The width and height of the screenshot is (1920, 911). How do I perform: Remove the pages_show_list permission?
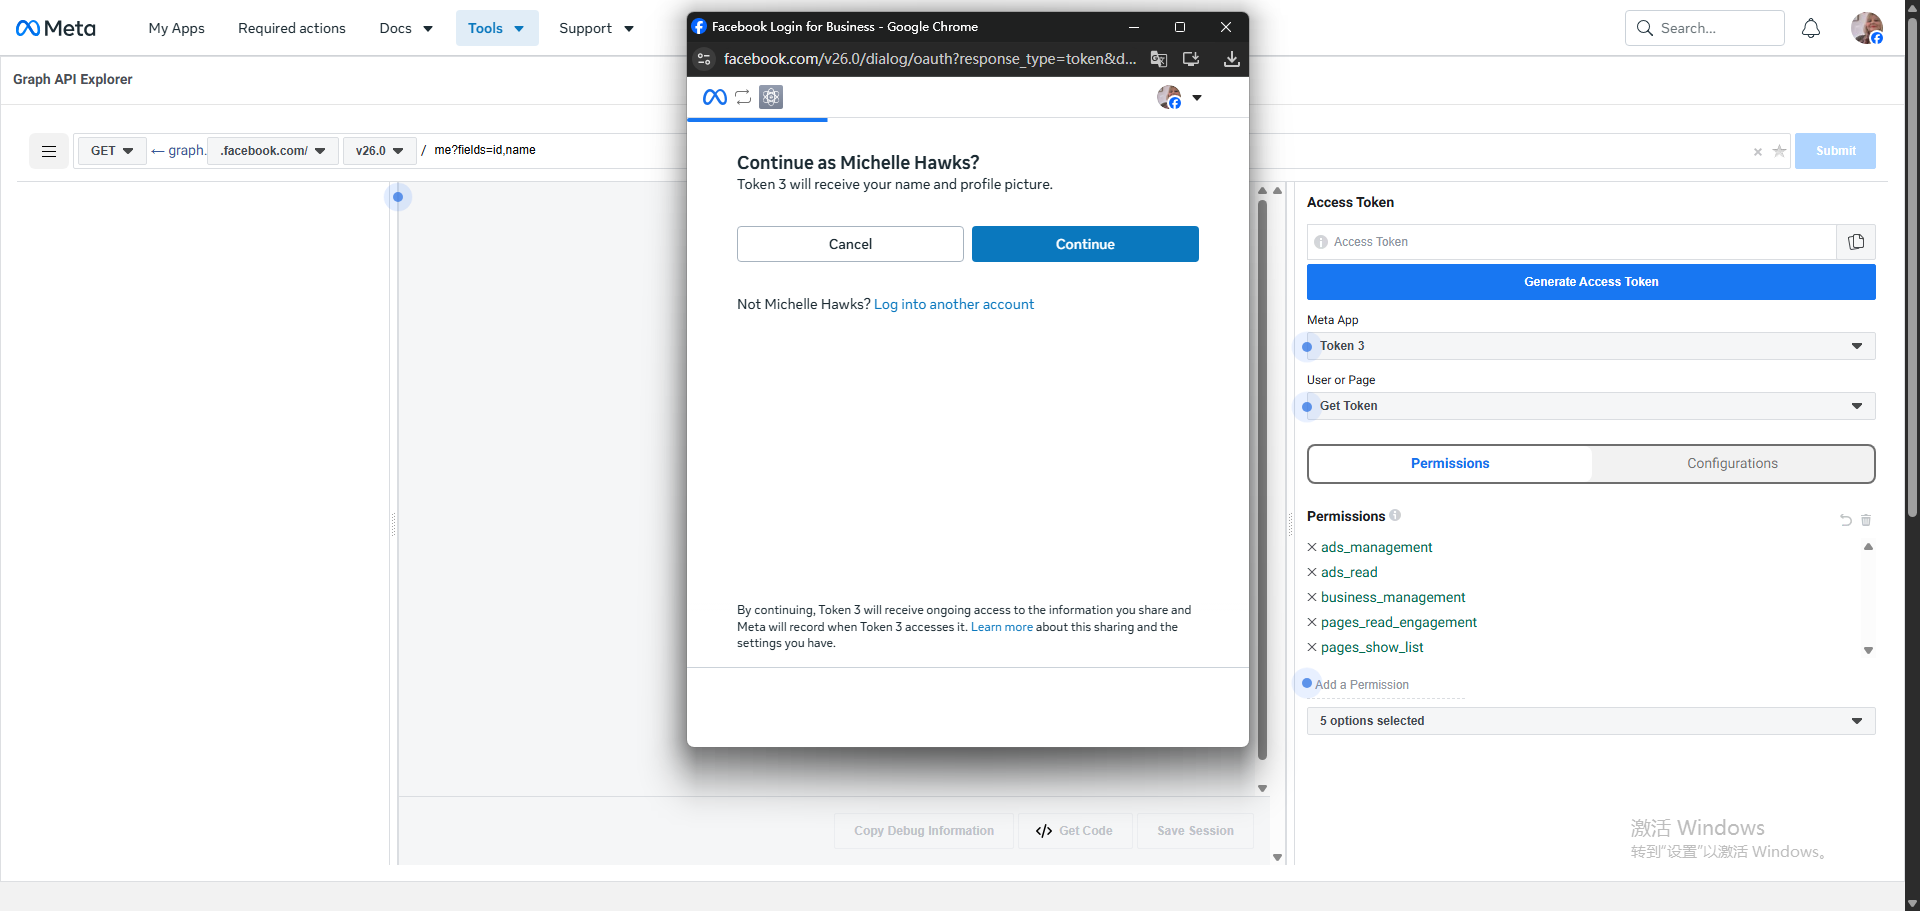coord(1312,647)
